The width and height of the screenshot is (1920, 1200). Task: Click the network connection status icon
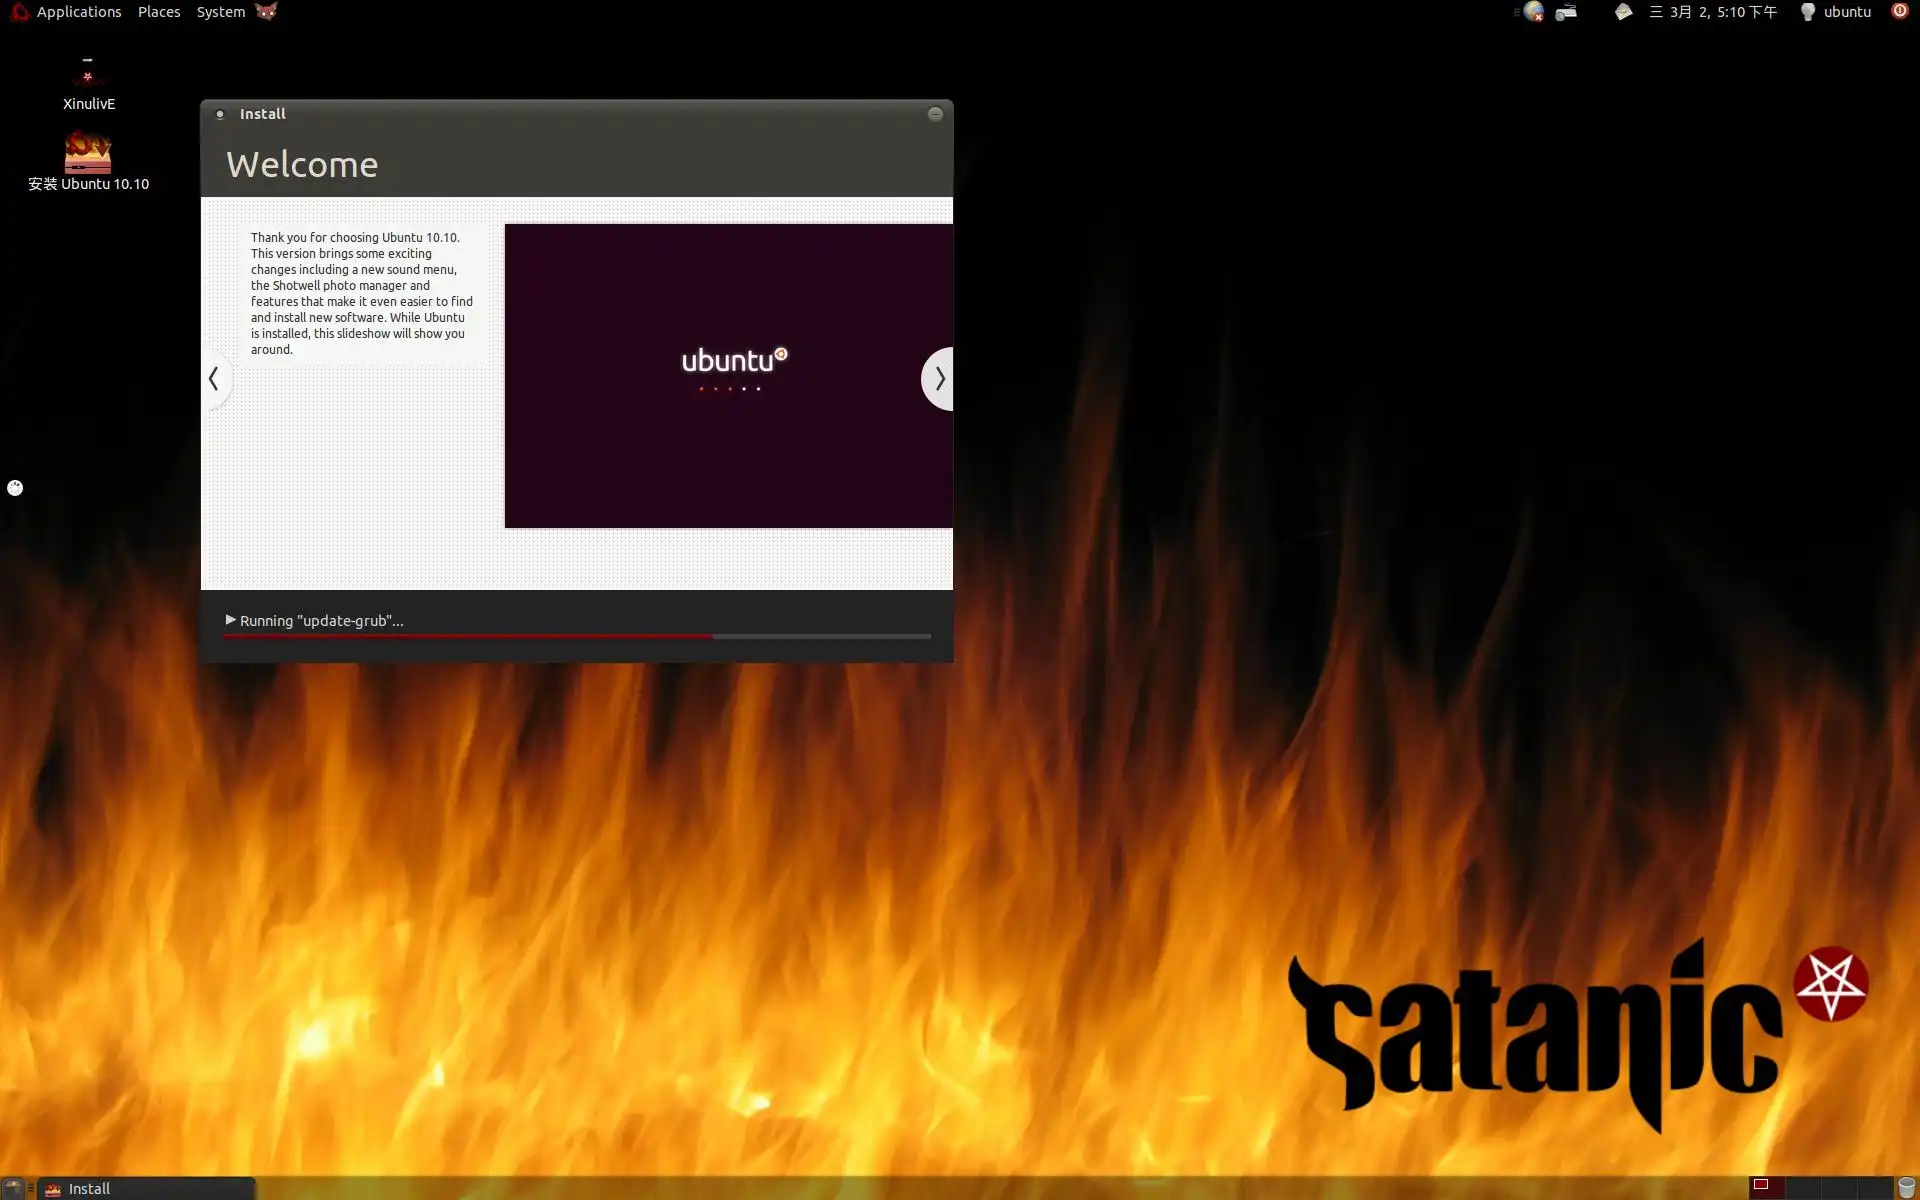click(x=1534, y=12)
